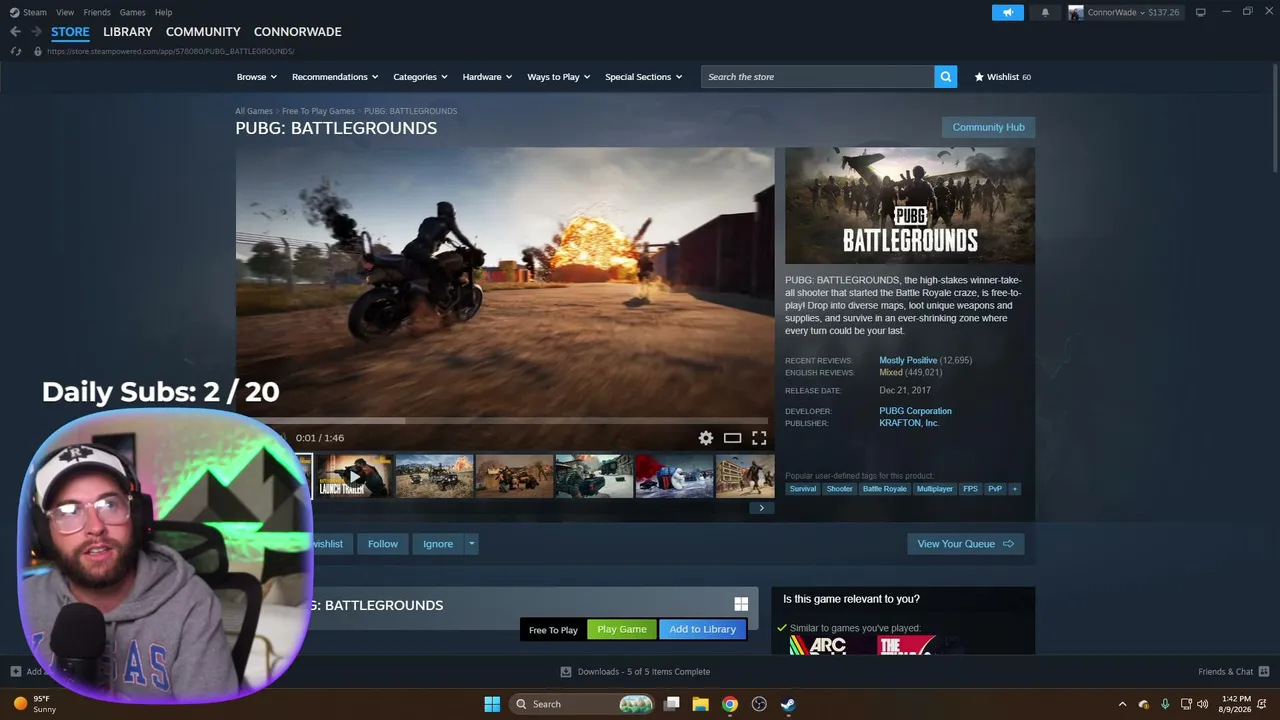Image resolution: width=1280 pixels, height=720 pixels.
Task: Make the trailer fullscreen
Action: coord(759,438)
